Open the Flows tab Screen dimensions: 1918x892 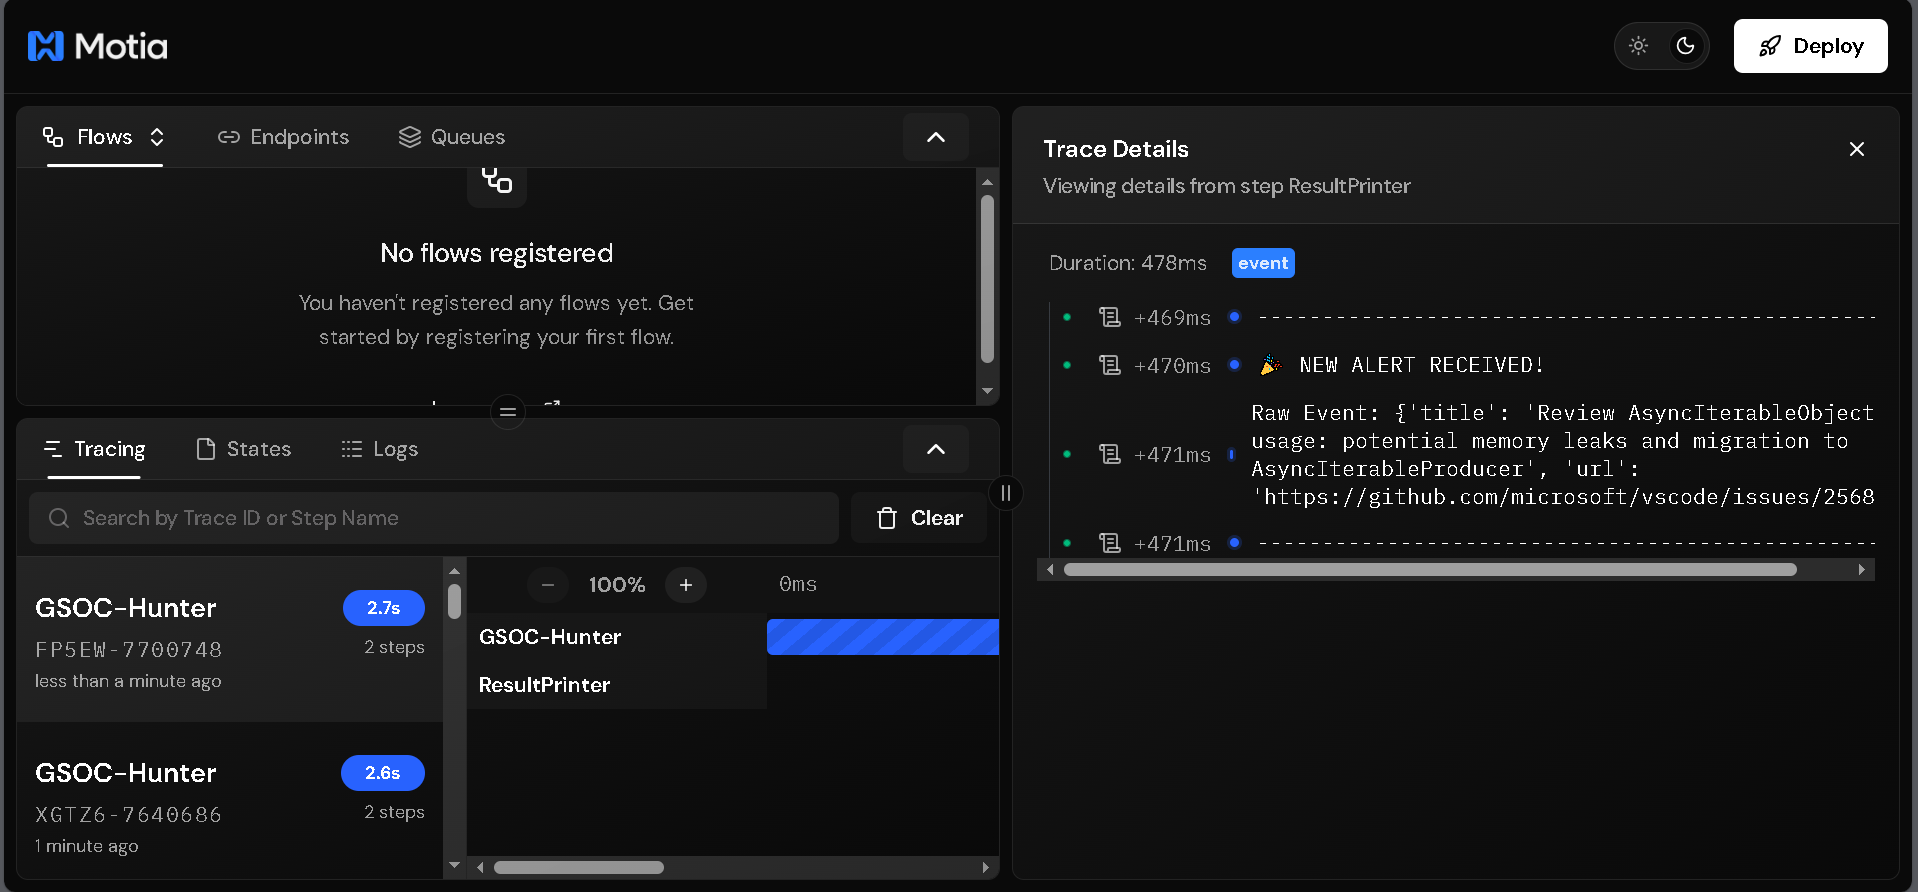104,137
